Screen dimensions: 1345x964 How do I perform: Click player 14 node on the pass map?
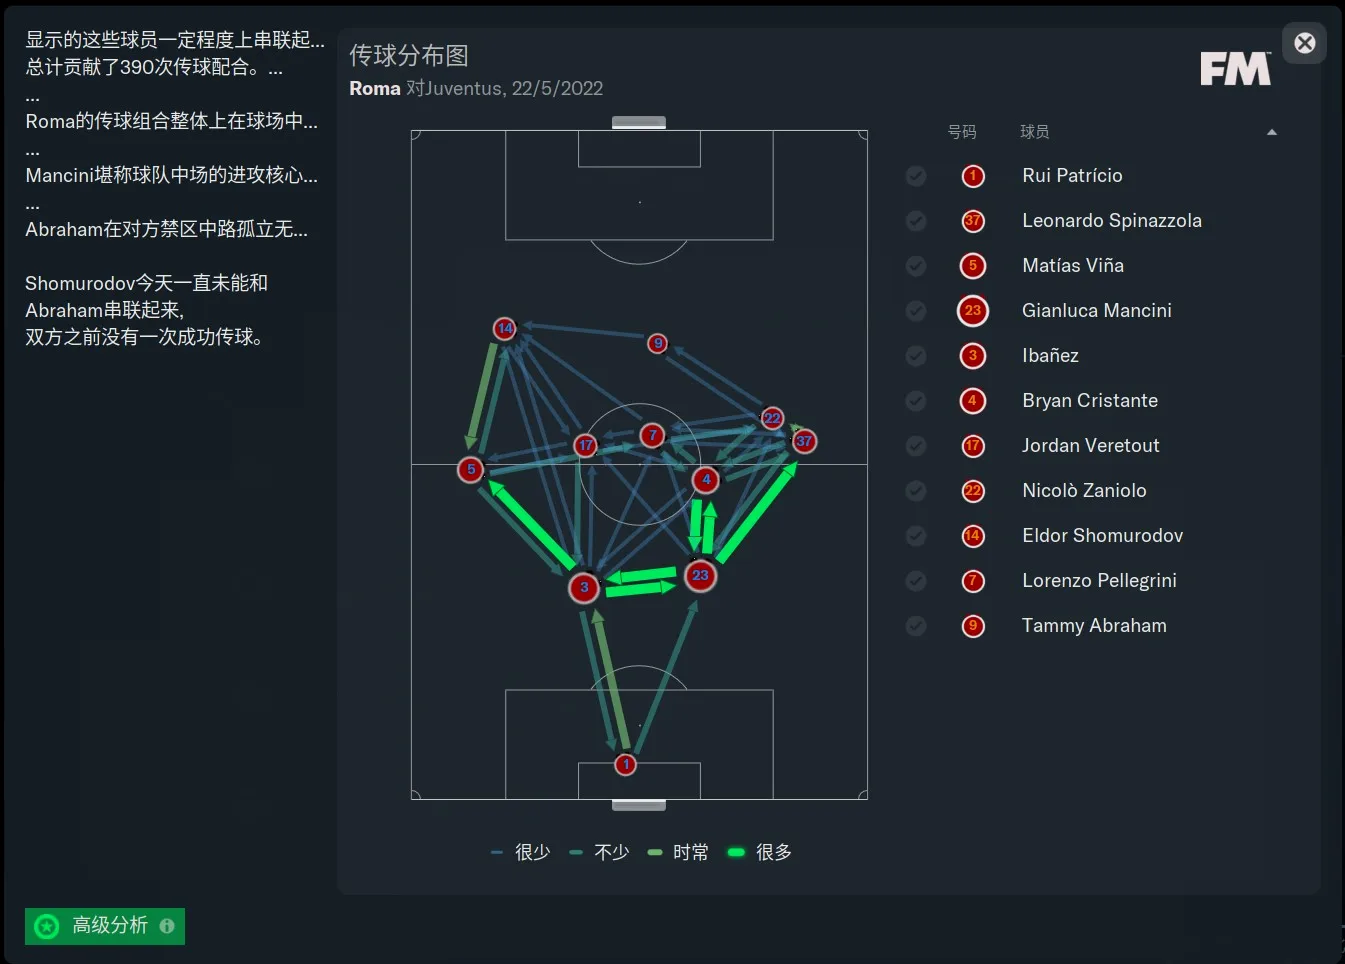pyautogui.click(x=505, y=328)
